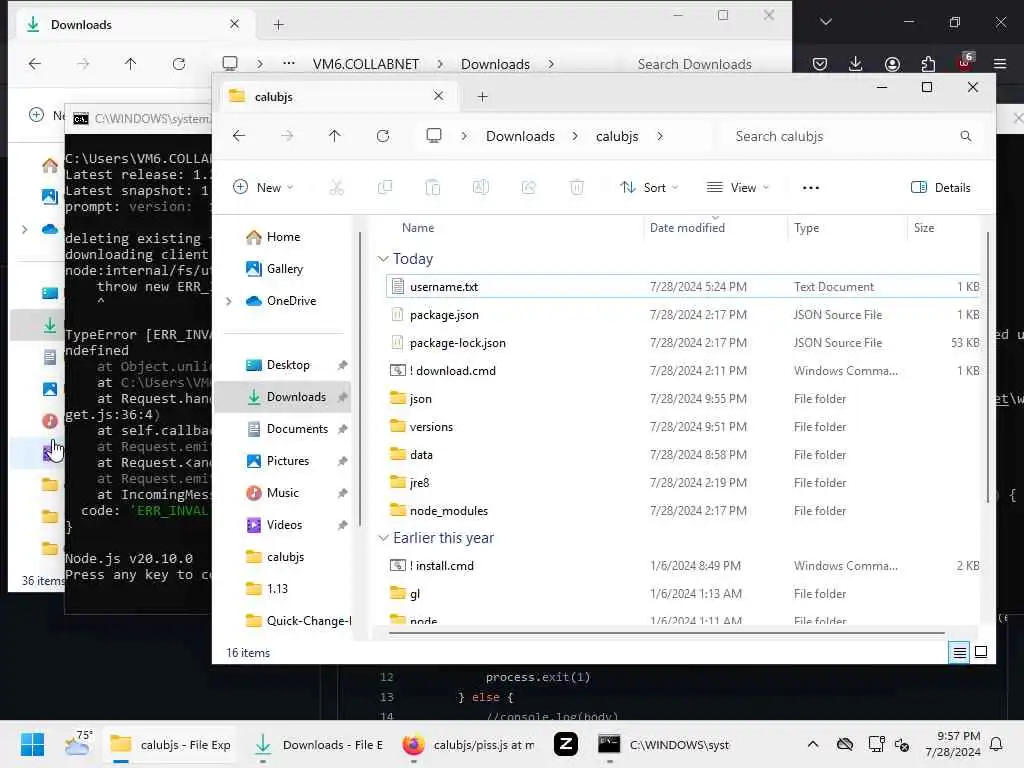Sort by Date modified column header

[x=687, y=228]
